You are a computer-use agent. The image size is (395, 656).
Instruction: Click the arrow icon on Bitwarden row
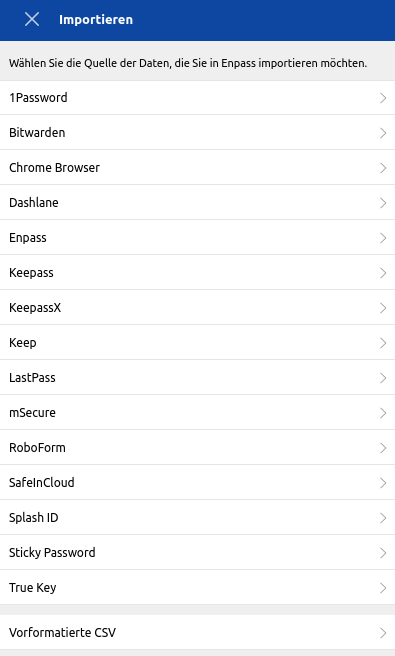click(383, 133)
